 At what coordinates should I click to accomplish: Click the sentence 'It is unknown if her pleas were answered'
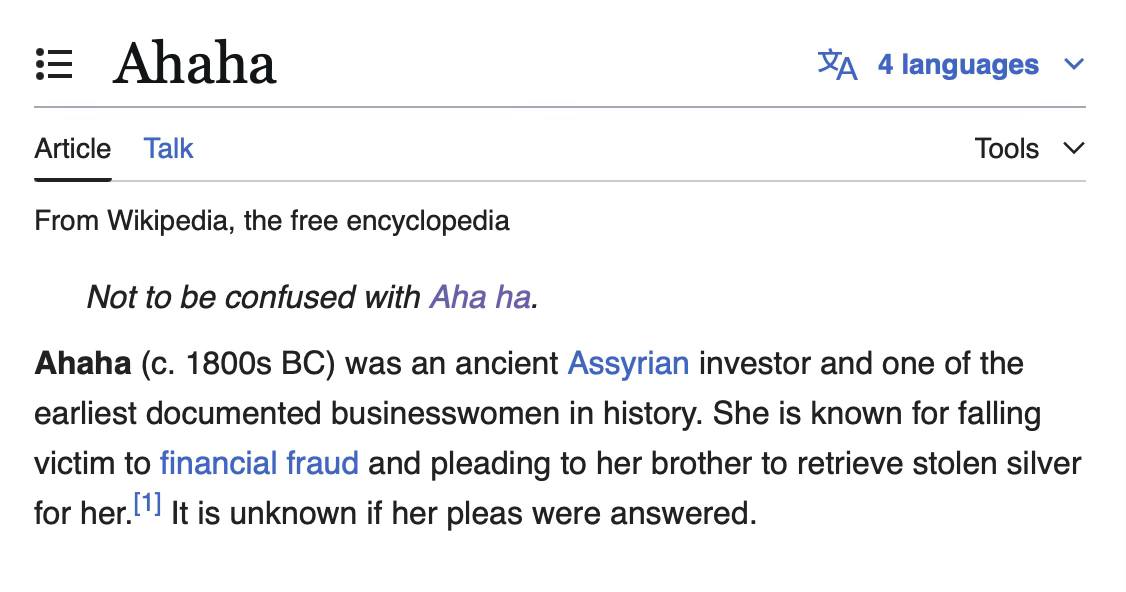[463, 514]
